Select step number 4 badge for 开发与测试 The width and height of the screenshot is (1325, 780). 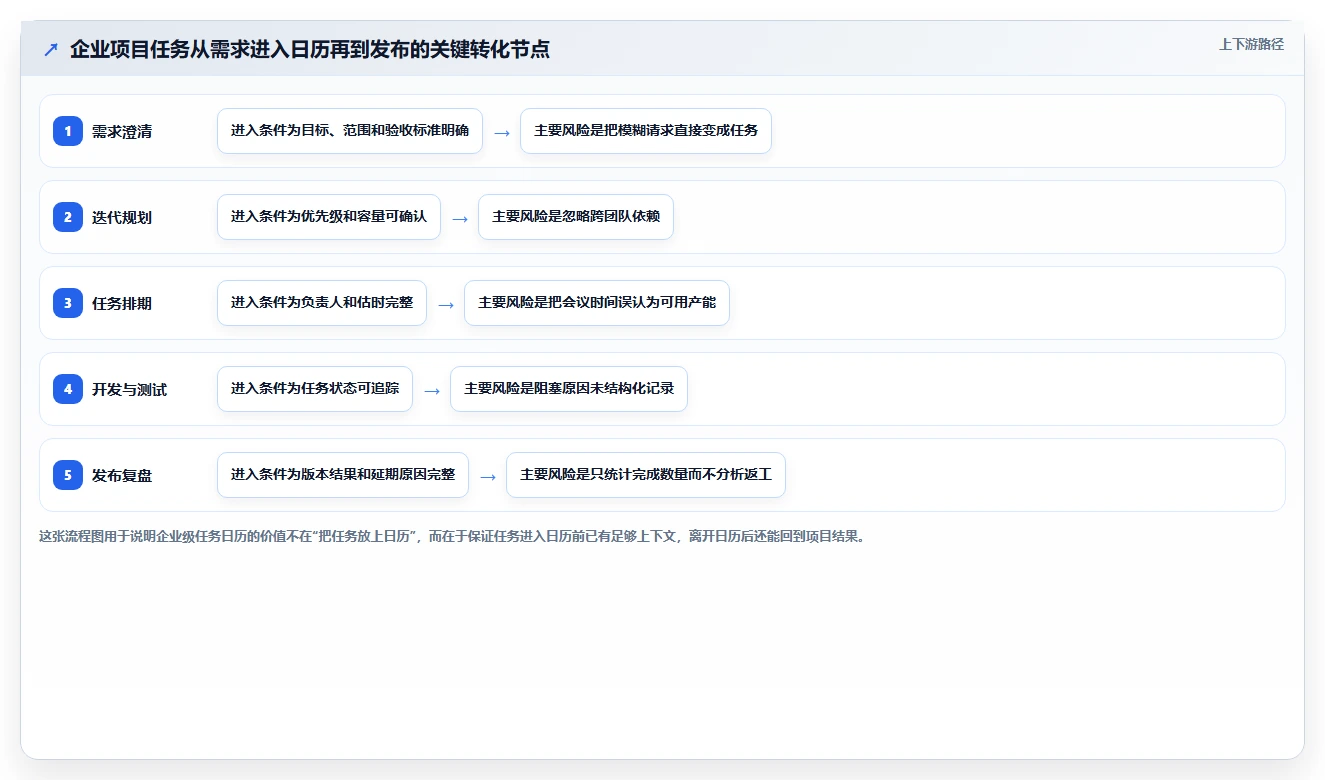pyautogui.click(x=68, y=389)
